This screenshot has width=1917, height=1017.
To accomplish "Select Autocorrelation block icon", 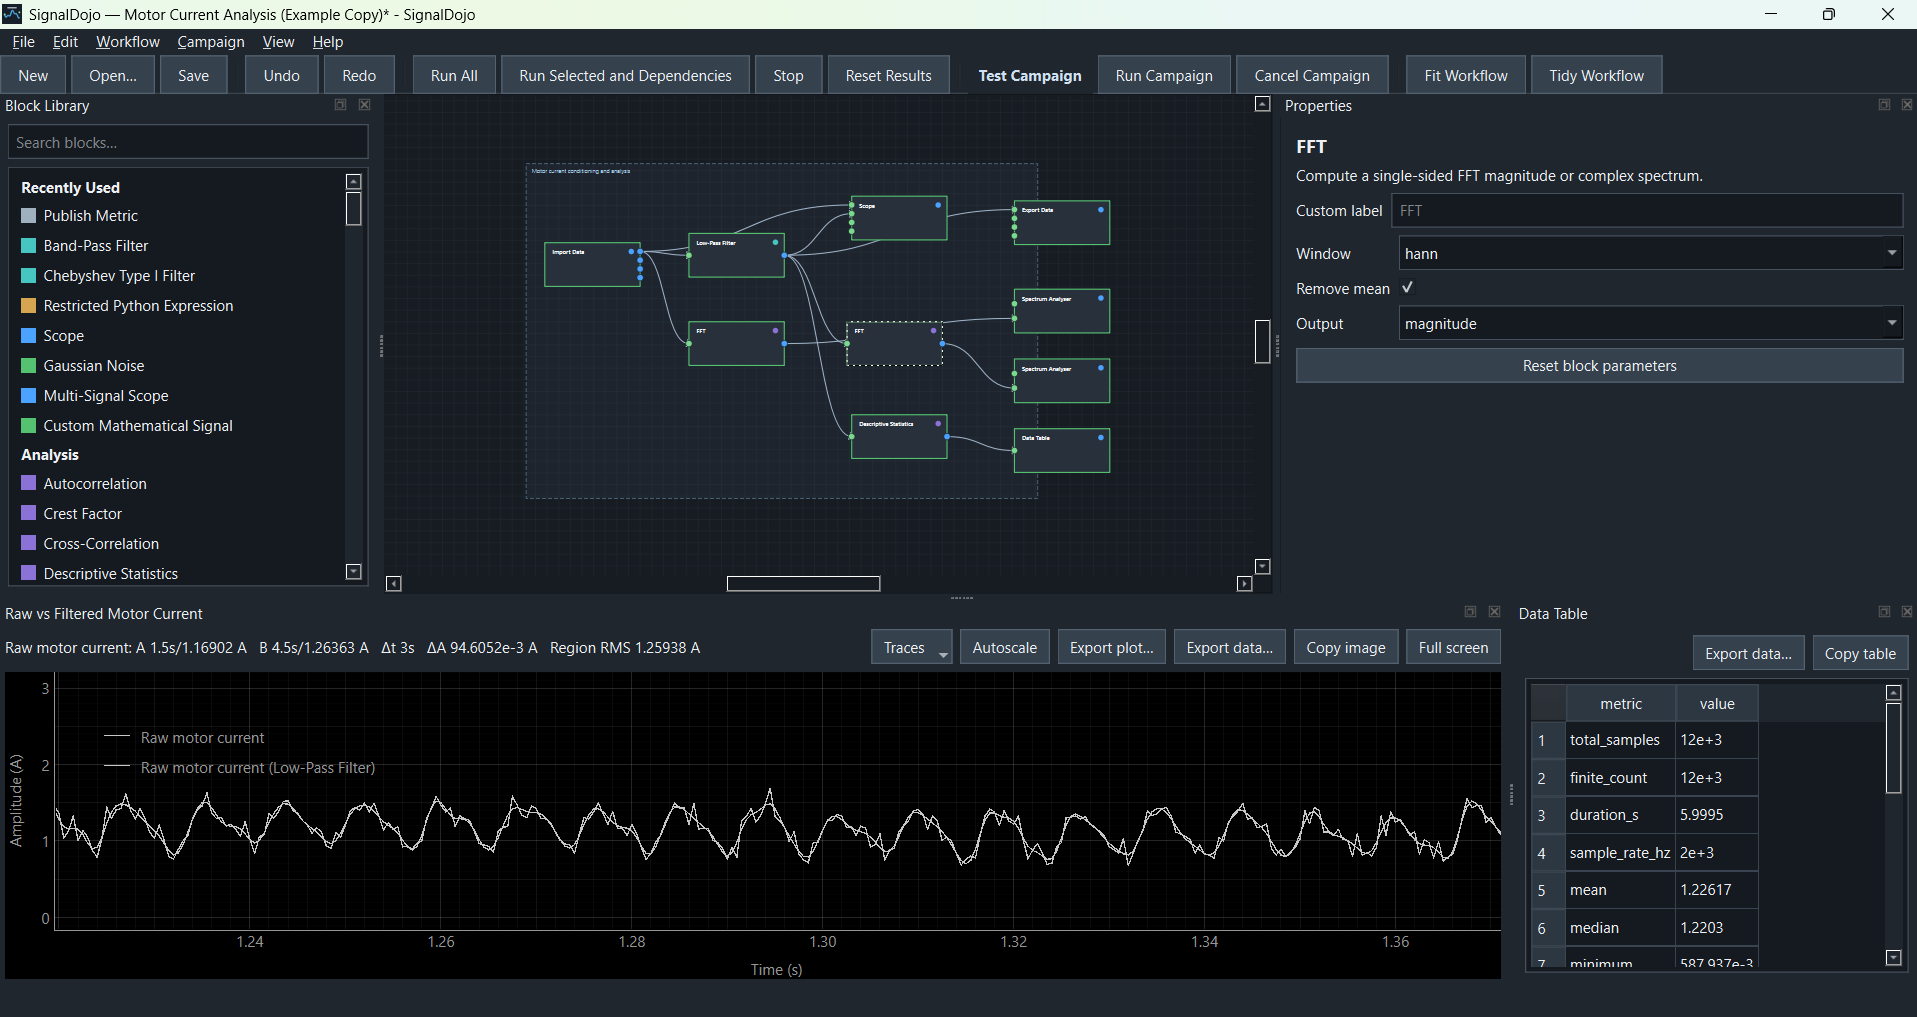I will click(x=29, y=483).
